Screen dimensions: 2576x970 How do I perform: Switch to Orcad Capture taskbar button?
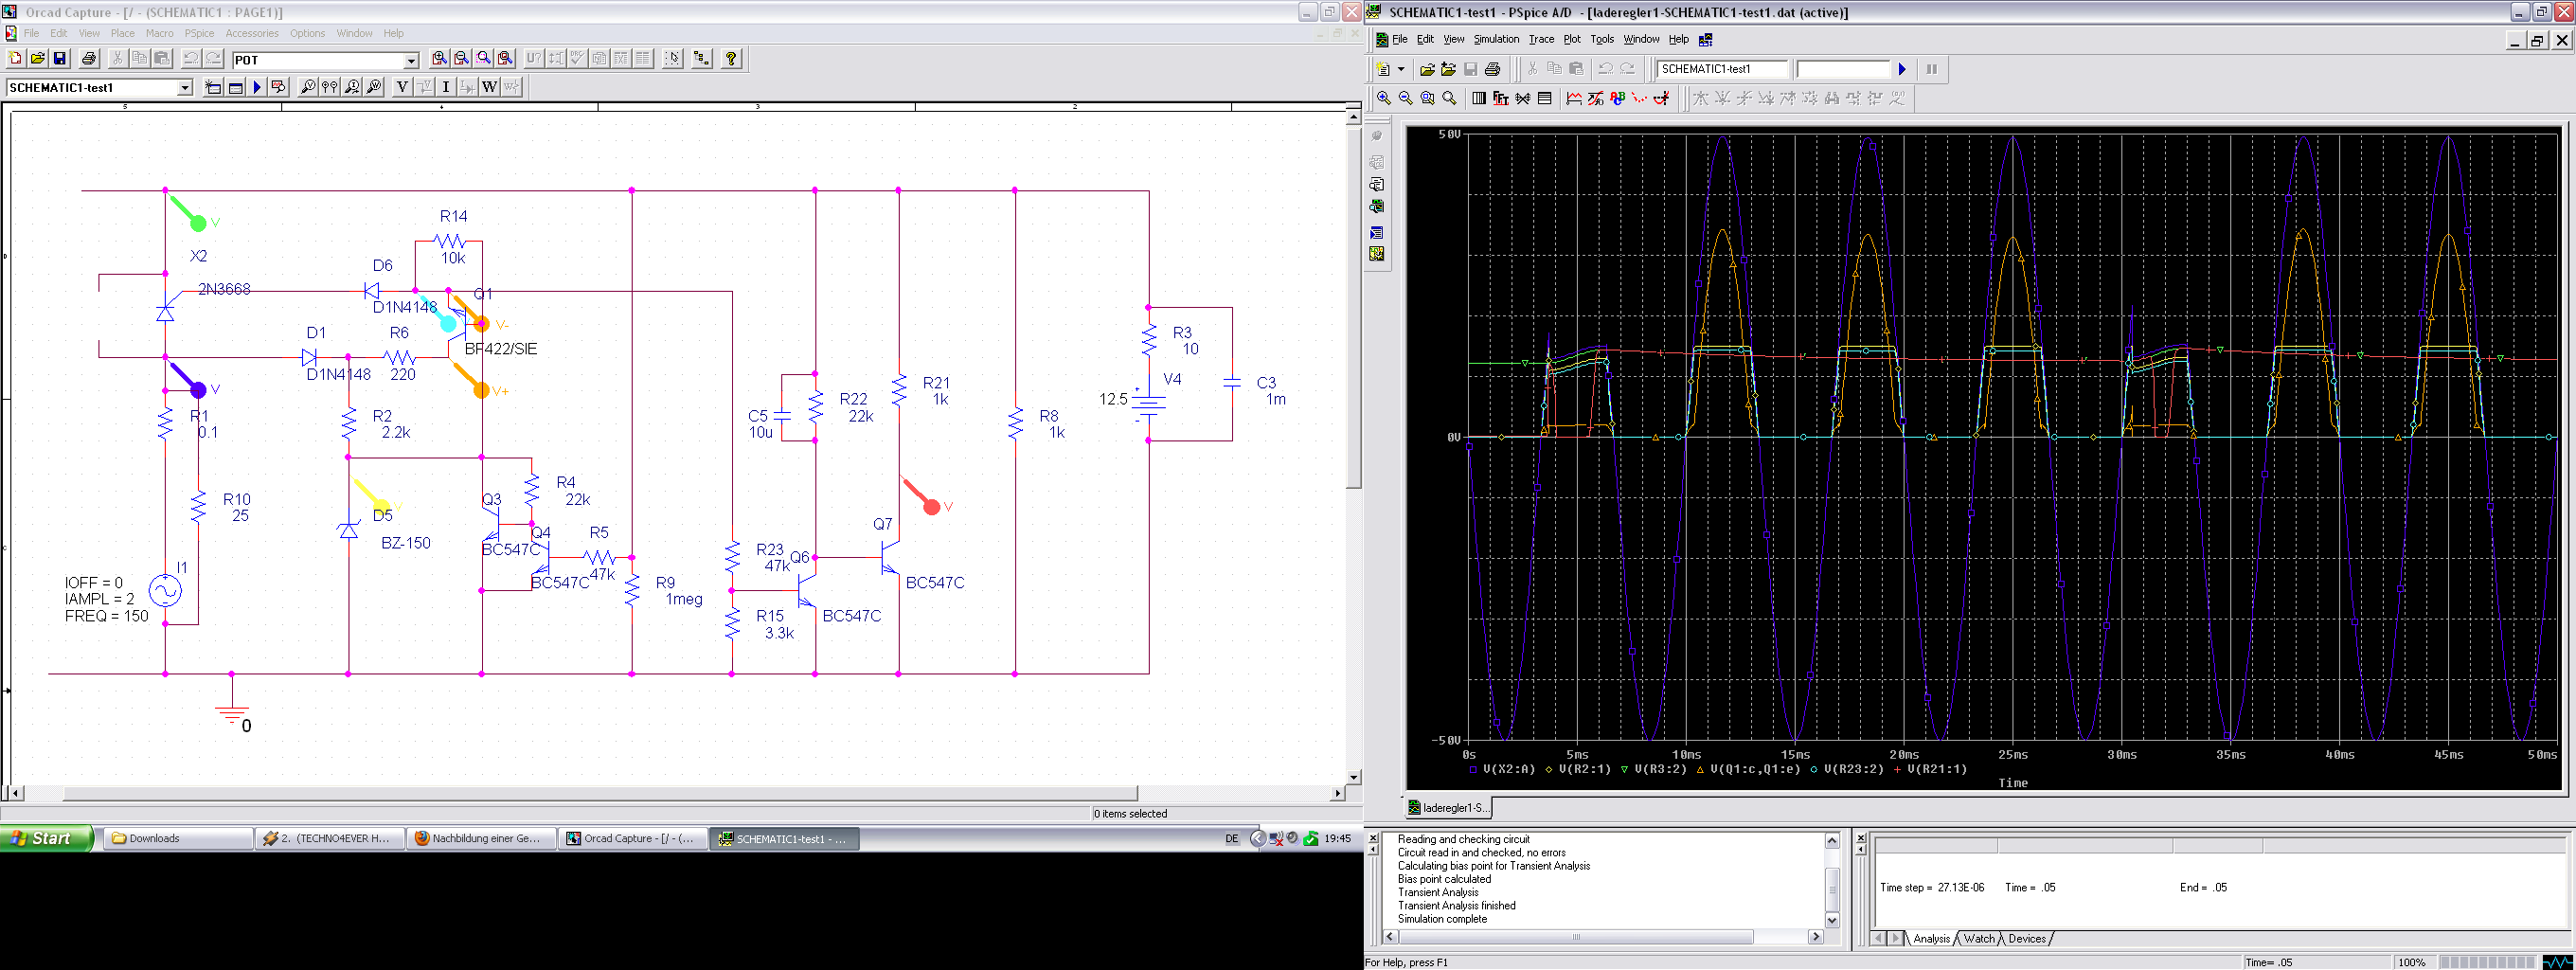click(632, 838)
